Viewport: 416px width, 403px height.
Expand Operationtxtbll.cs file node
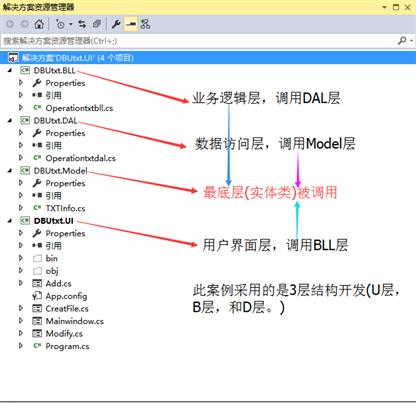21,108
